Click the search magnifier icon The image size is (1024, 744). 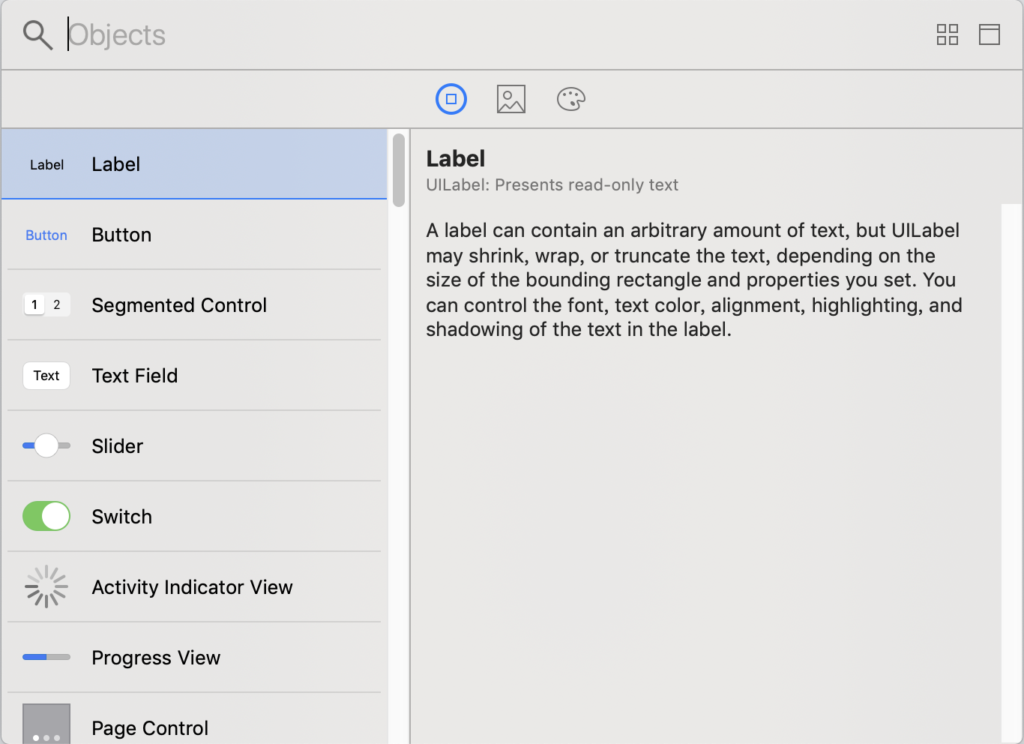[38, 35]
